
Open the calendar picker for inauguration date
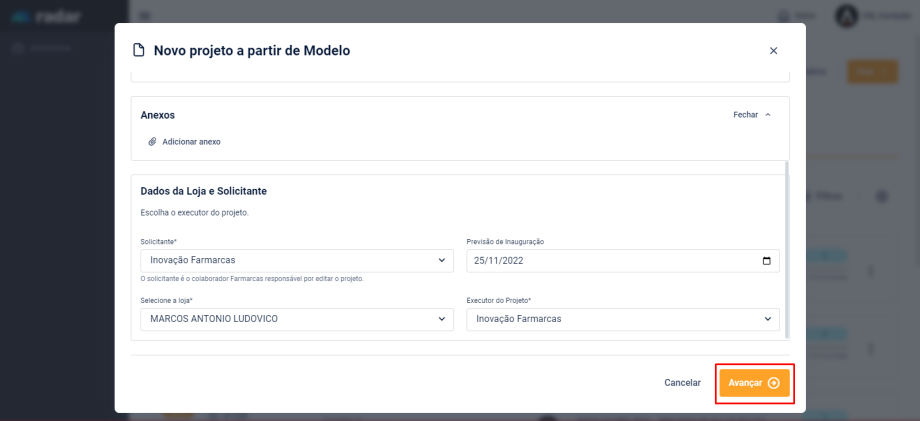click(767, 261)
